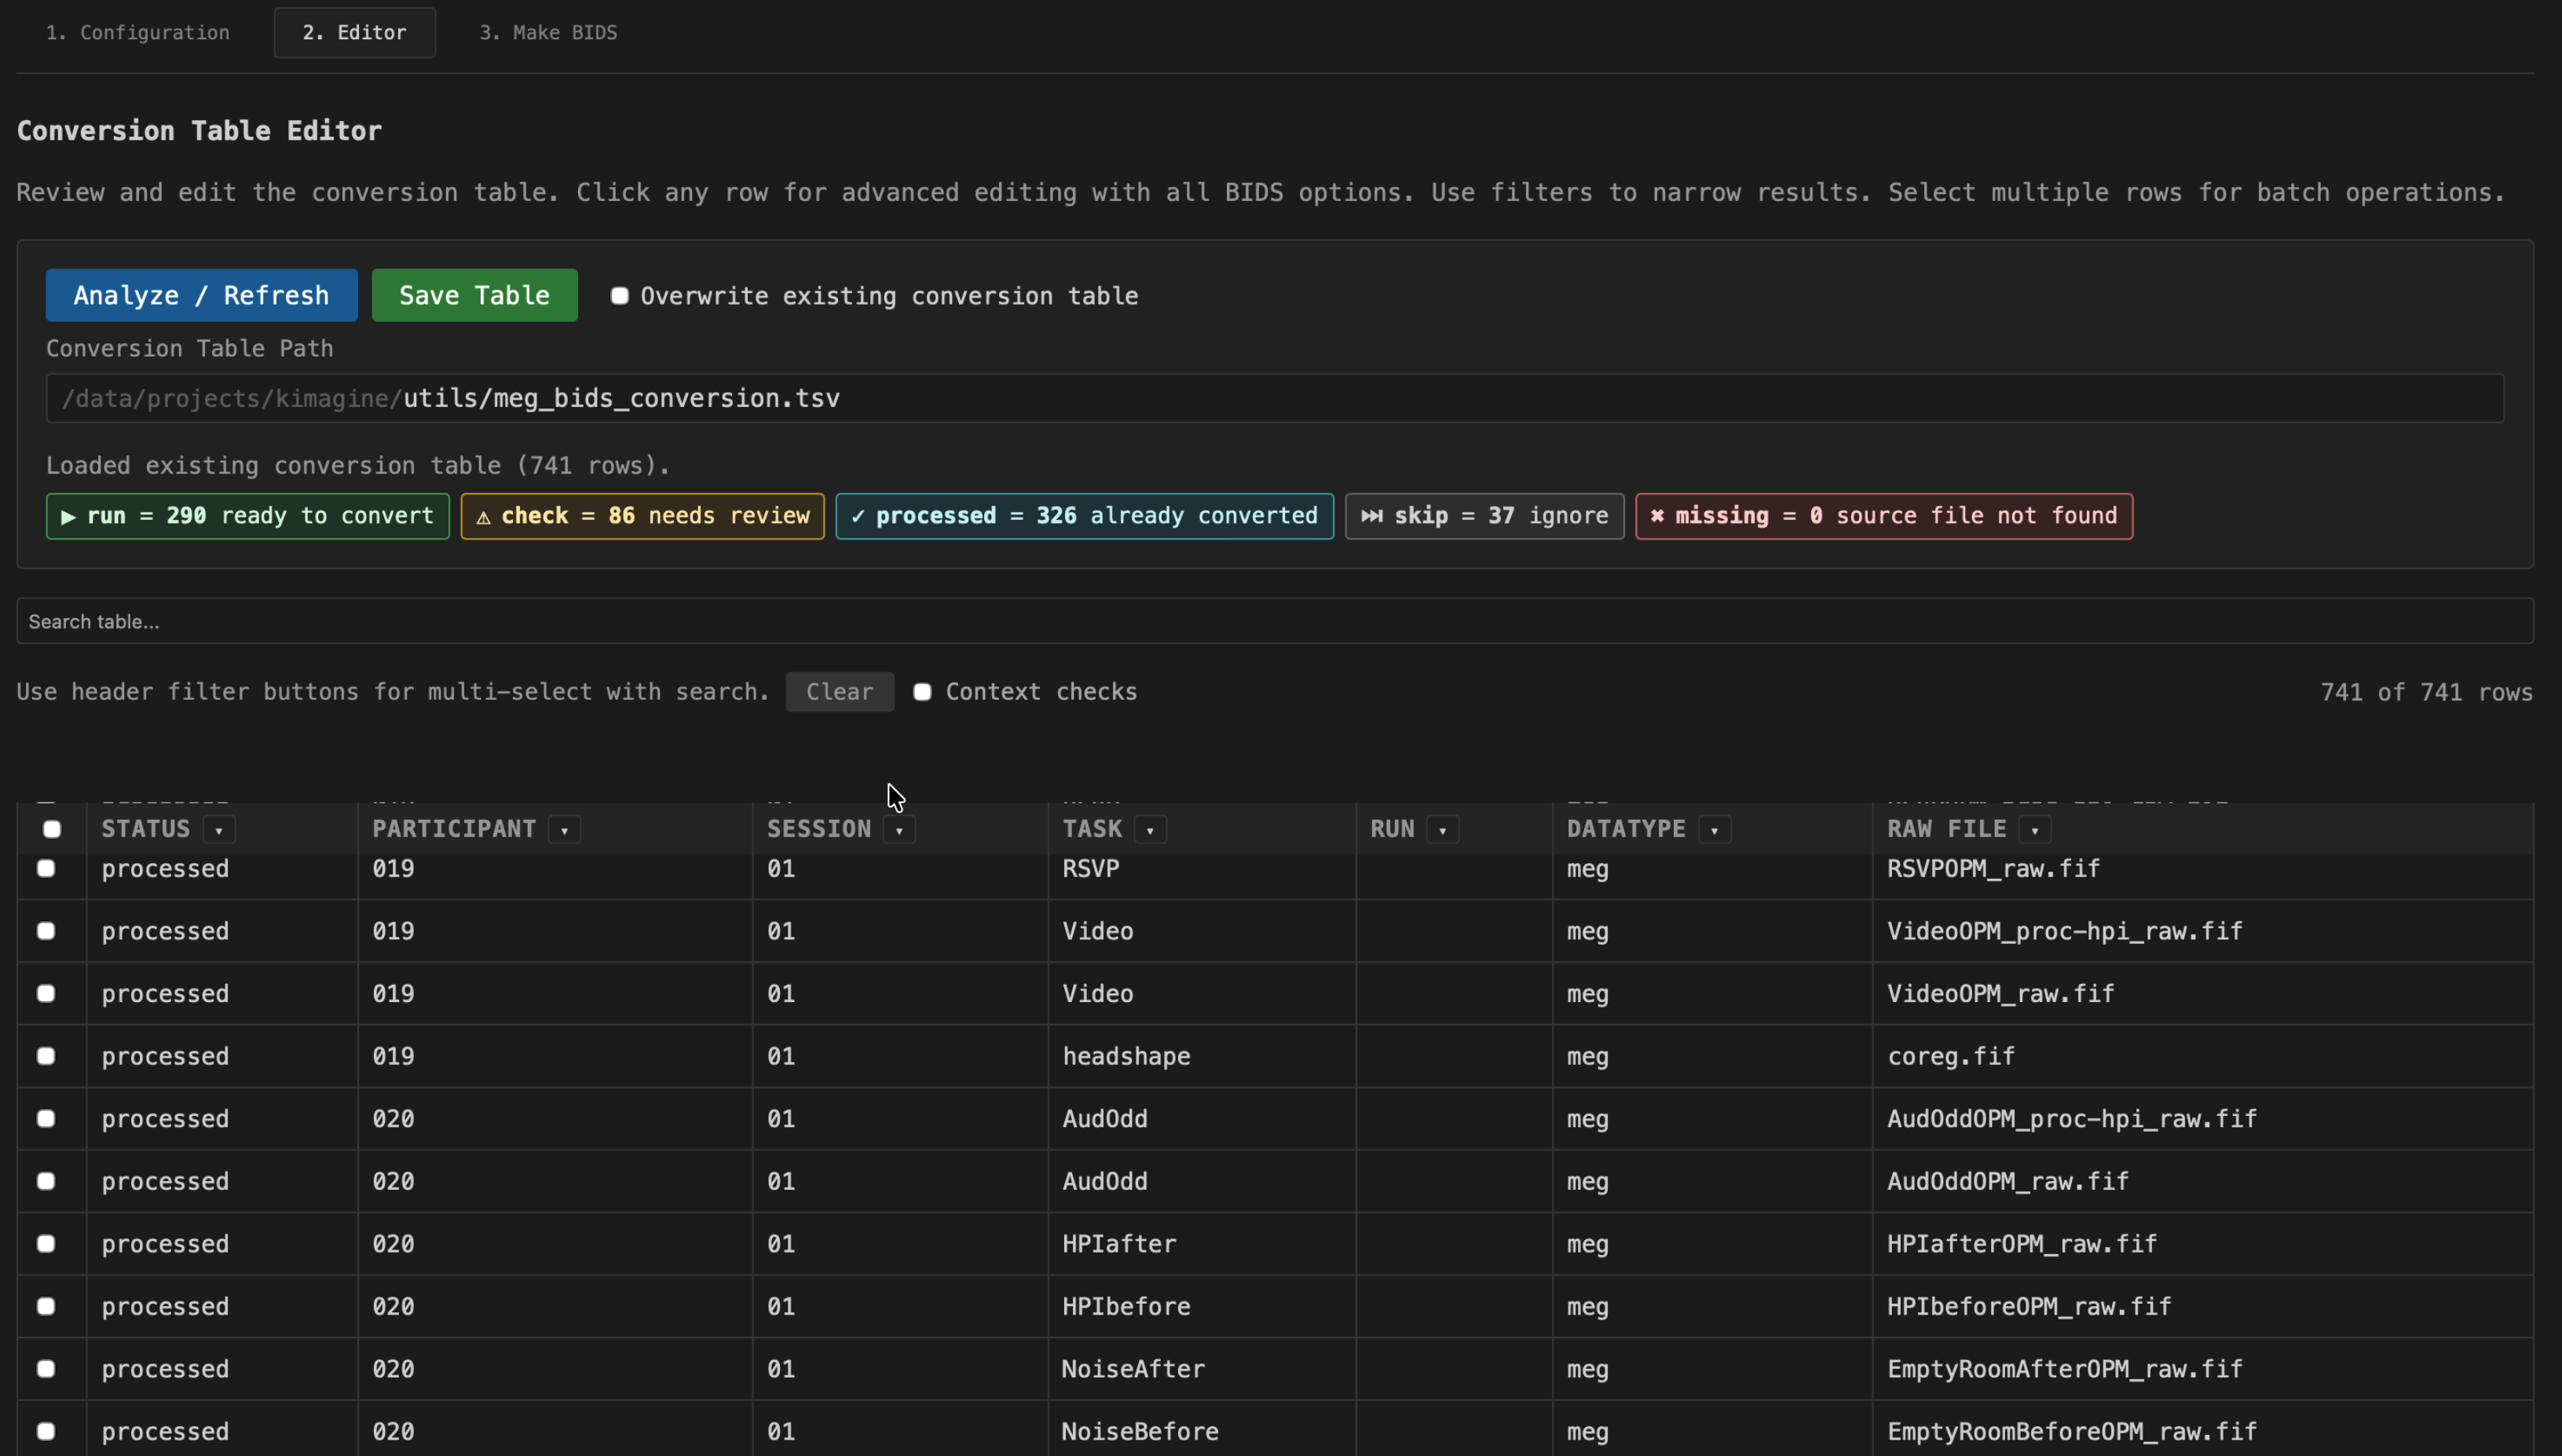Focus the Search table field
2562x1456 pixels.
(x=1274, y=621)
